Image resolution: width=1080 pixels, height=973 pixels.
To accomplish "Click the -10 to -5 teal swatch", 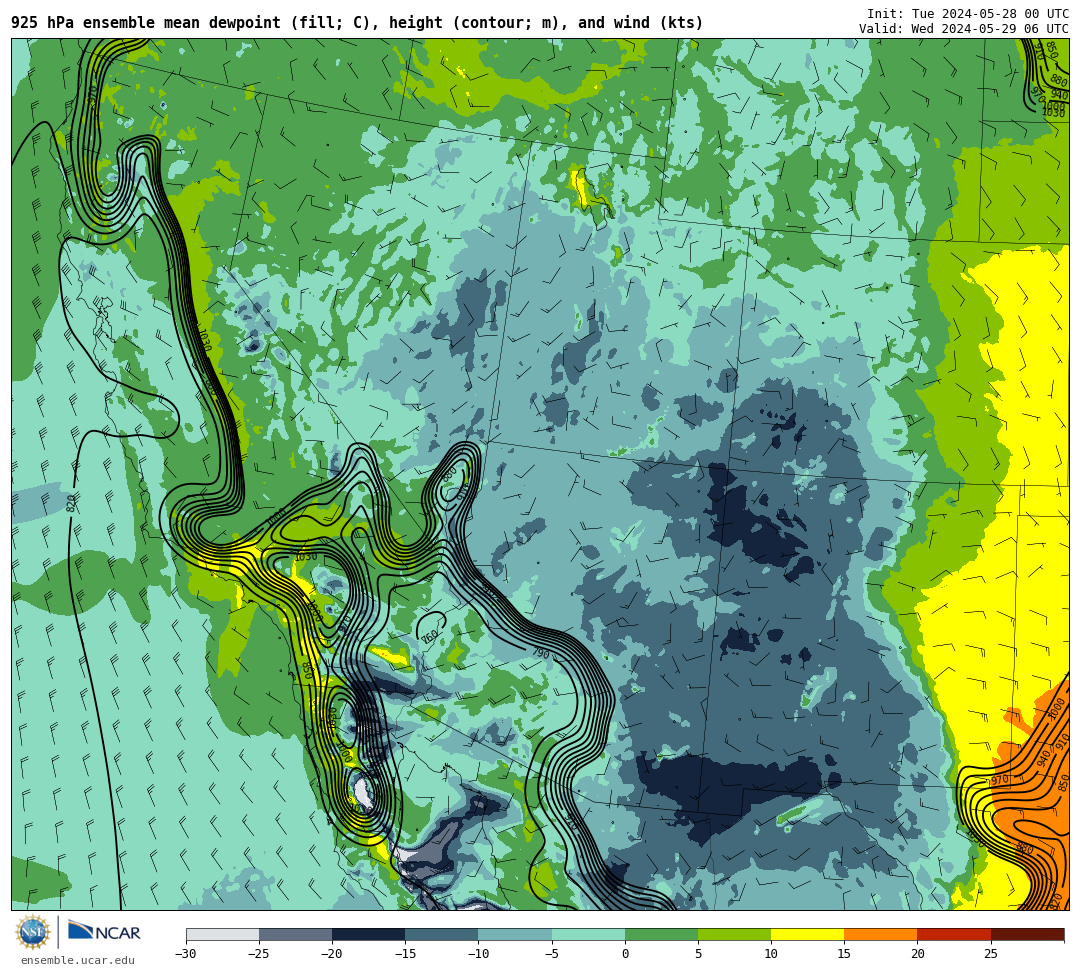I will click(x=515, y=934).
